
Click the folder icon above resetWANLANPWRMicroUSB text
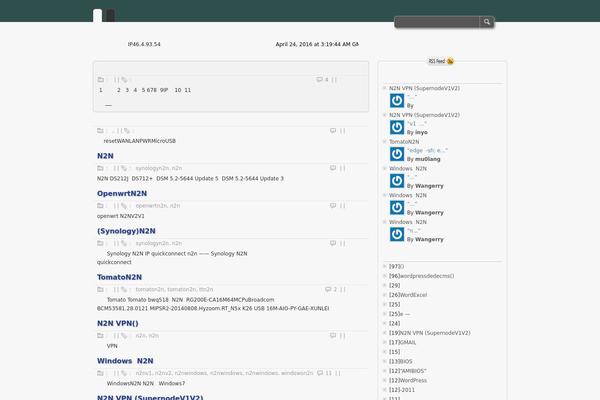100,131
